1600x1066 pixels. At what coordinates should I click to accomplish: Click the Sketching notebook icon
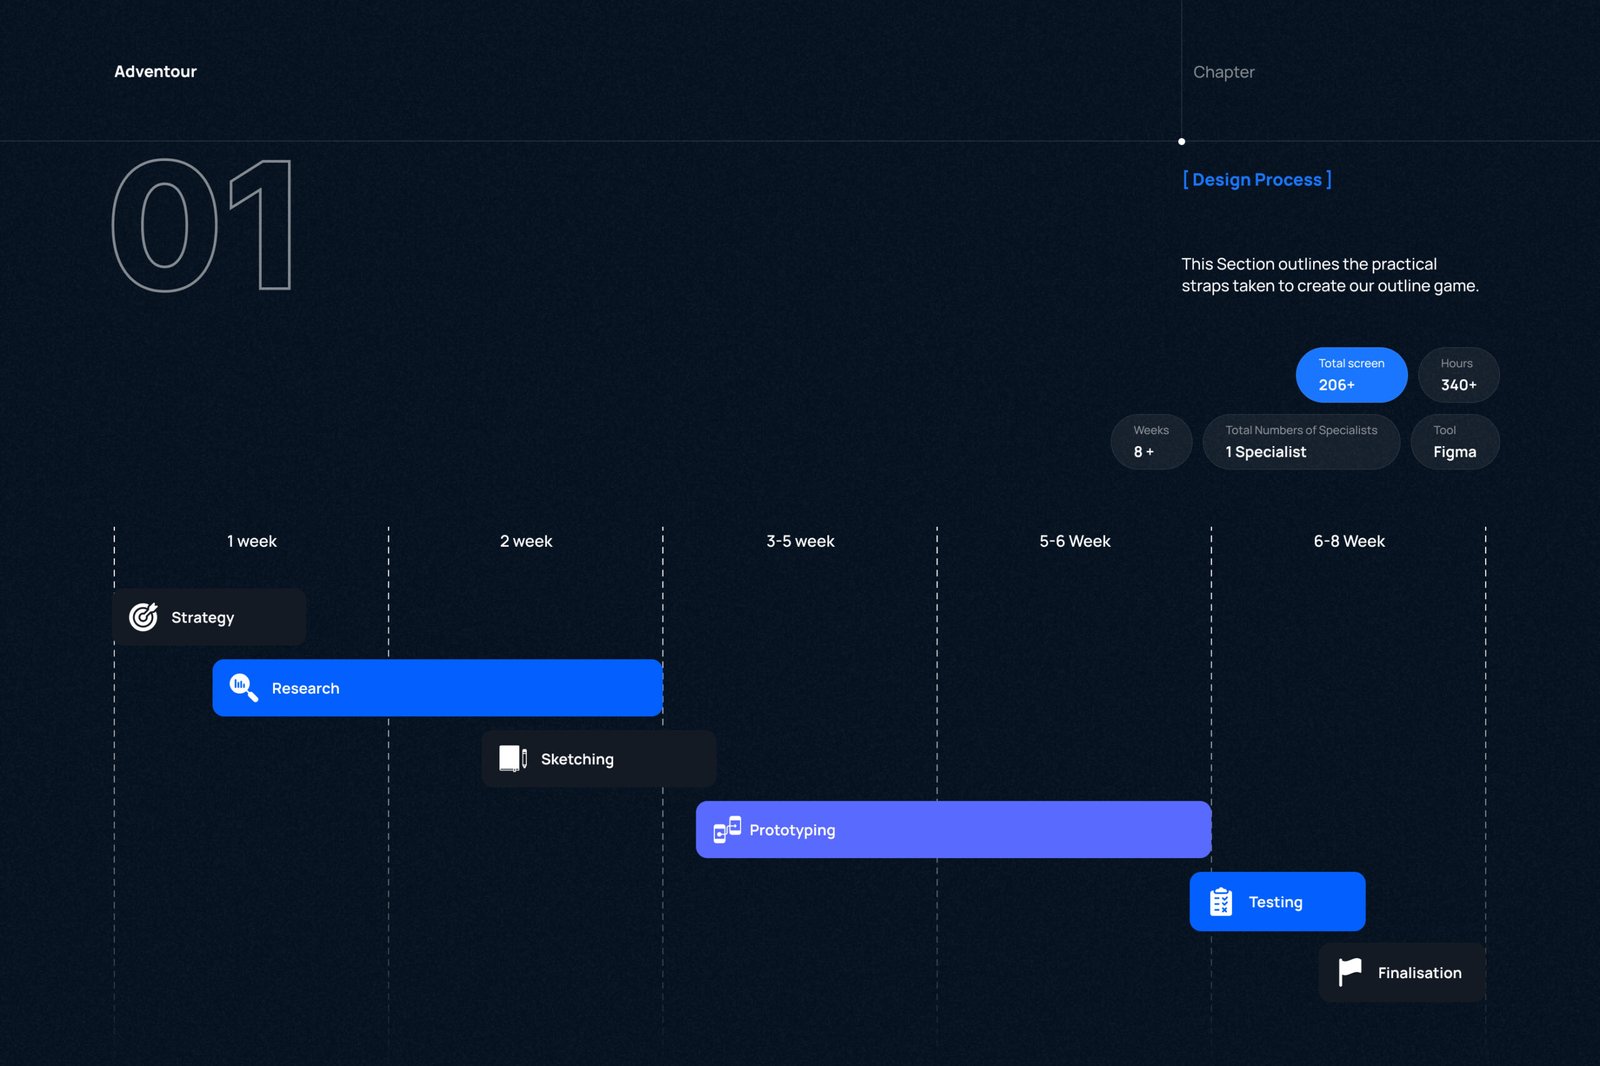tap(513, 759)
